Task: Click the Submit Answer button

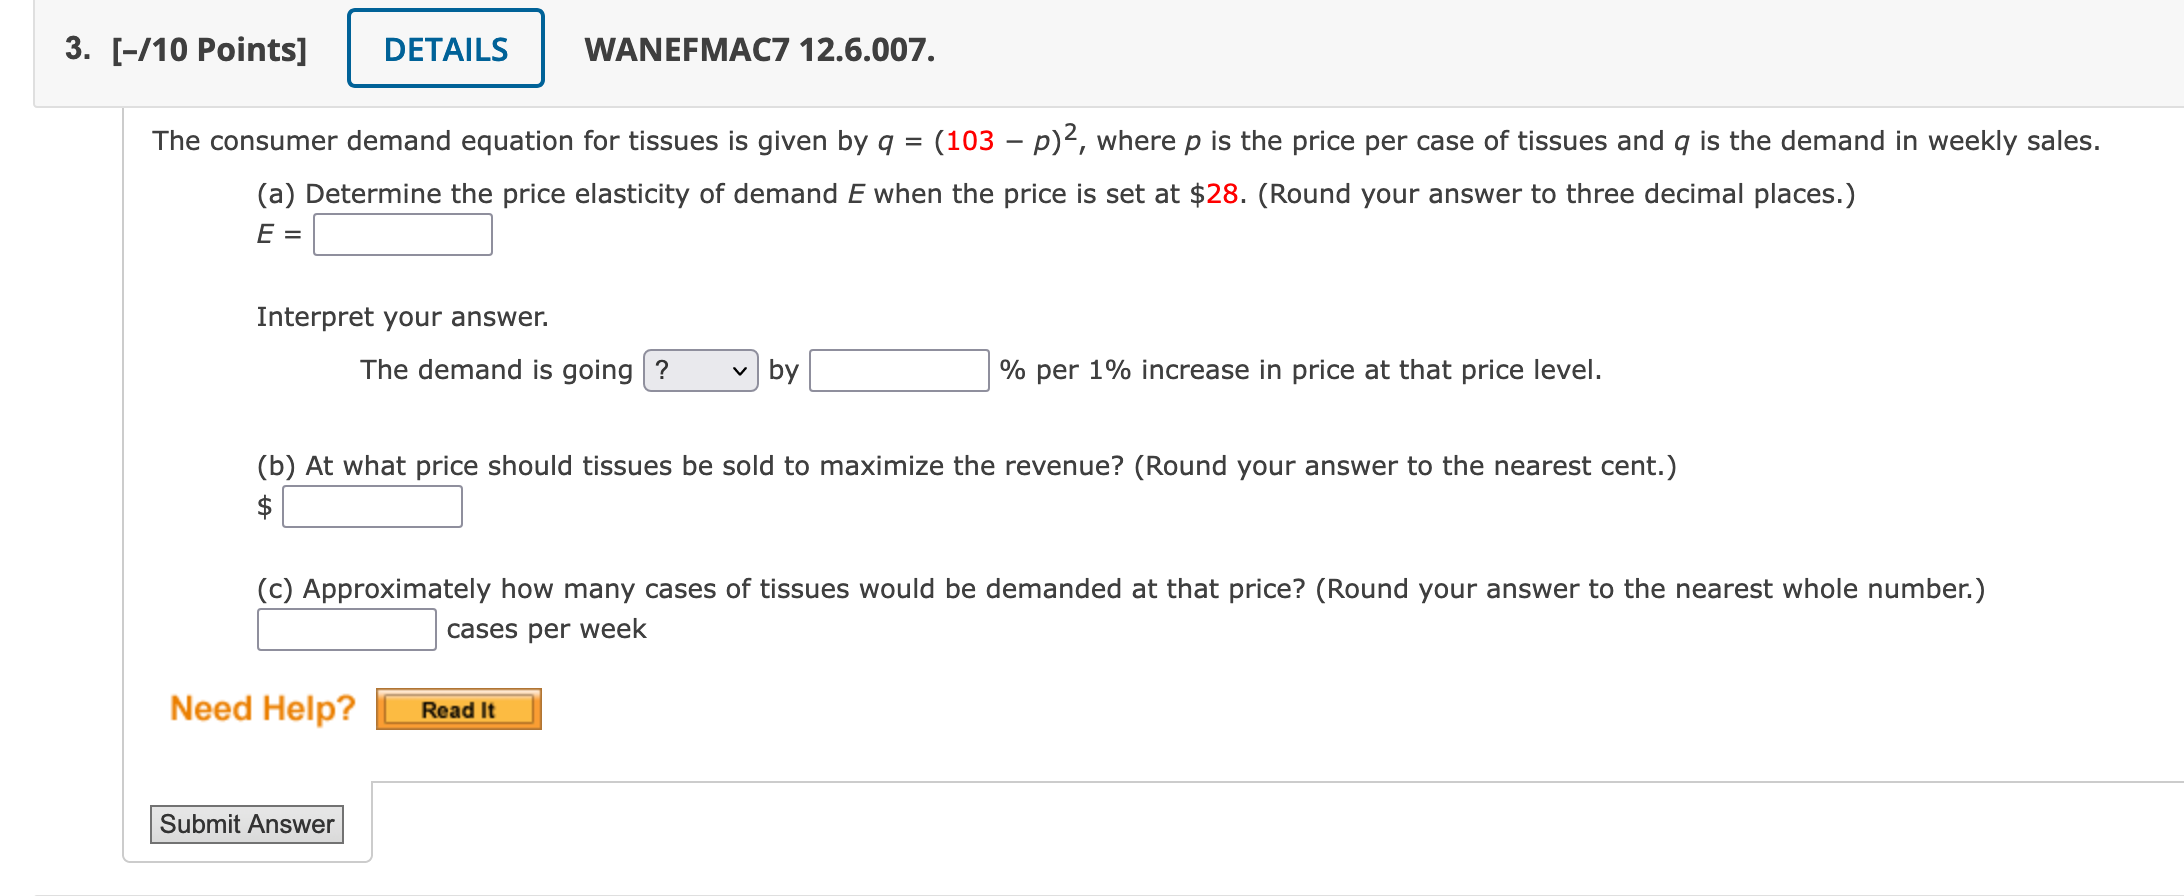Action: [246, 824]
